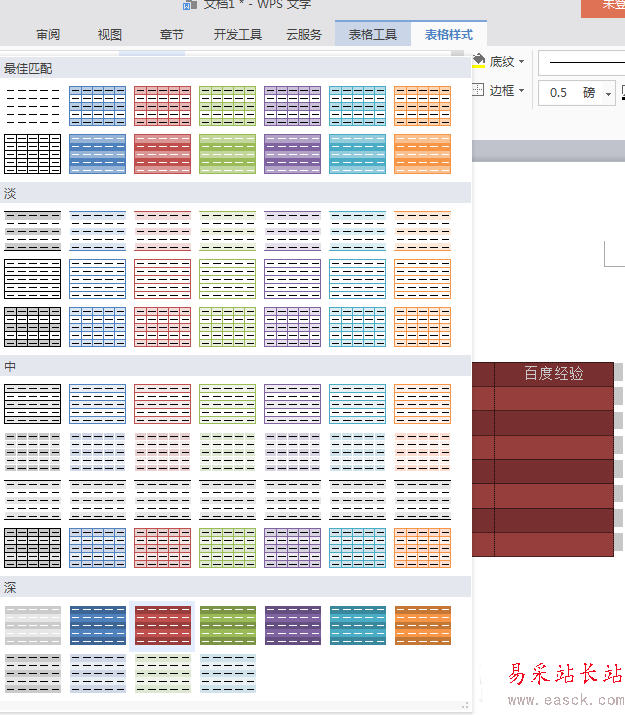
Task: Pick solid orange banded style in 最佳匹配
Action: (423, 154)
